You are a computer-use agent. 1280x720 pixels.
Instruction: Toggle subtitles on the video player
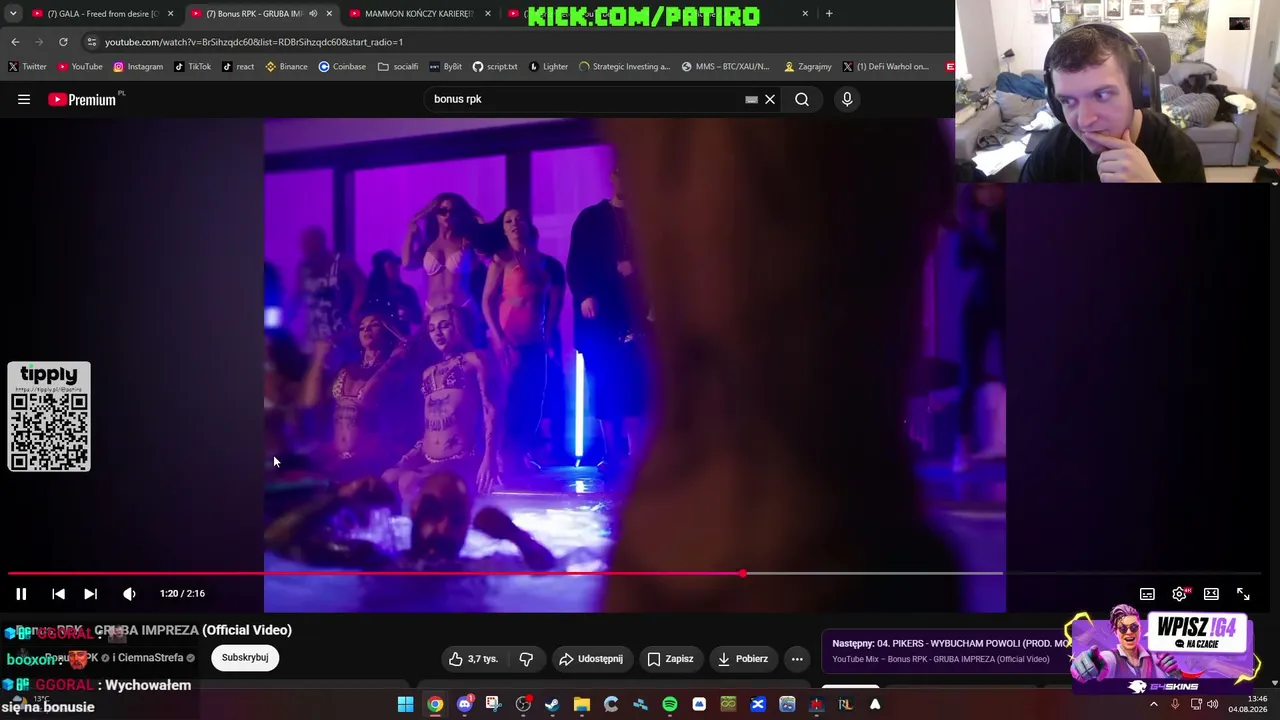point(1147,594)
